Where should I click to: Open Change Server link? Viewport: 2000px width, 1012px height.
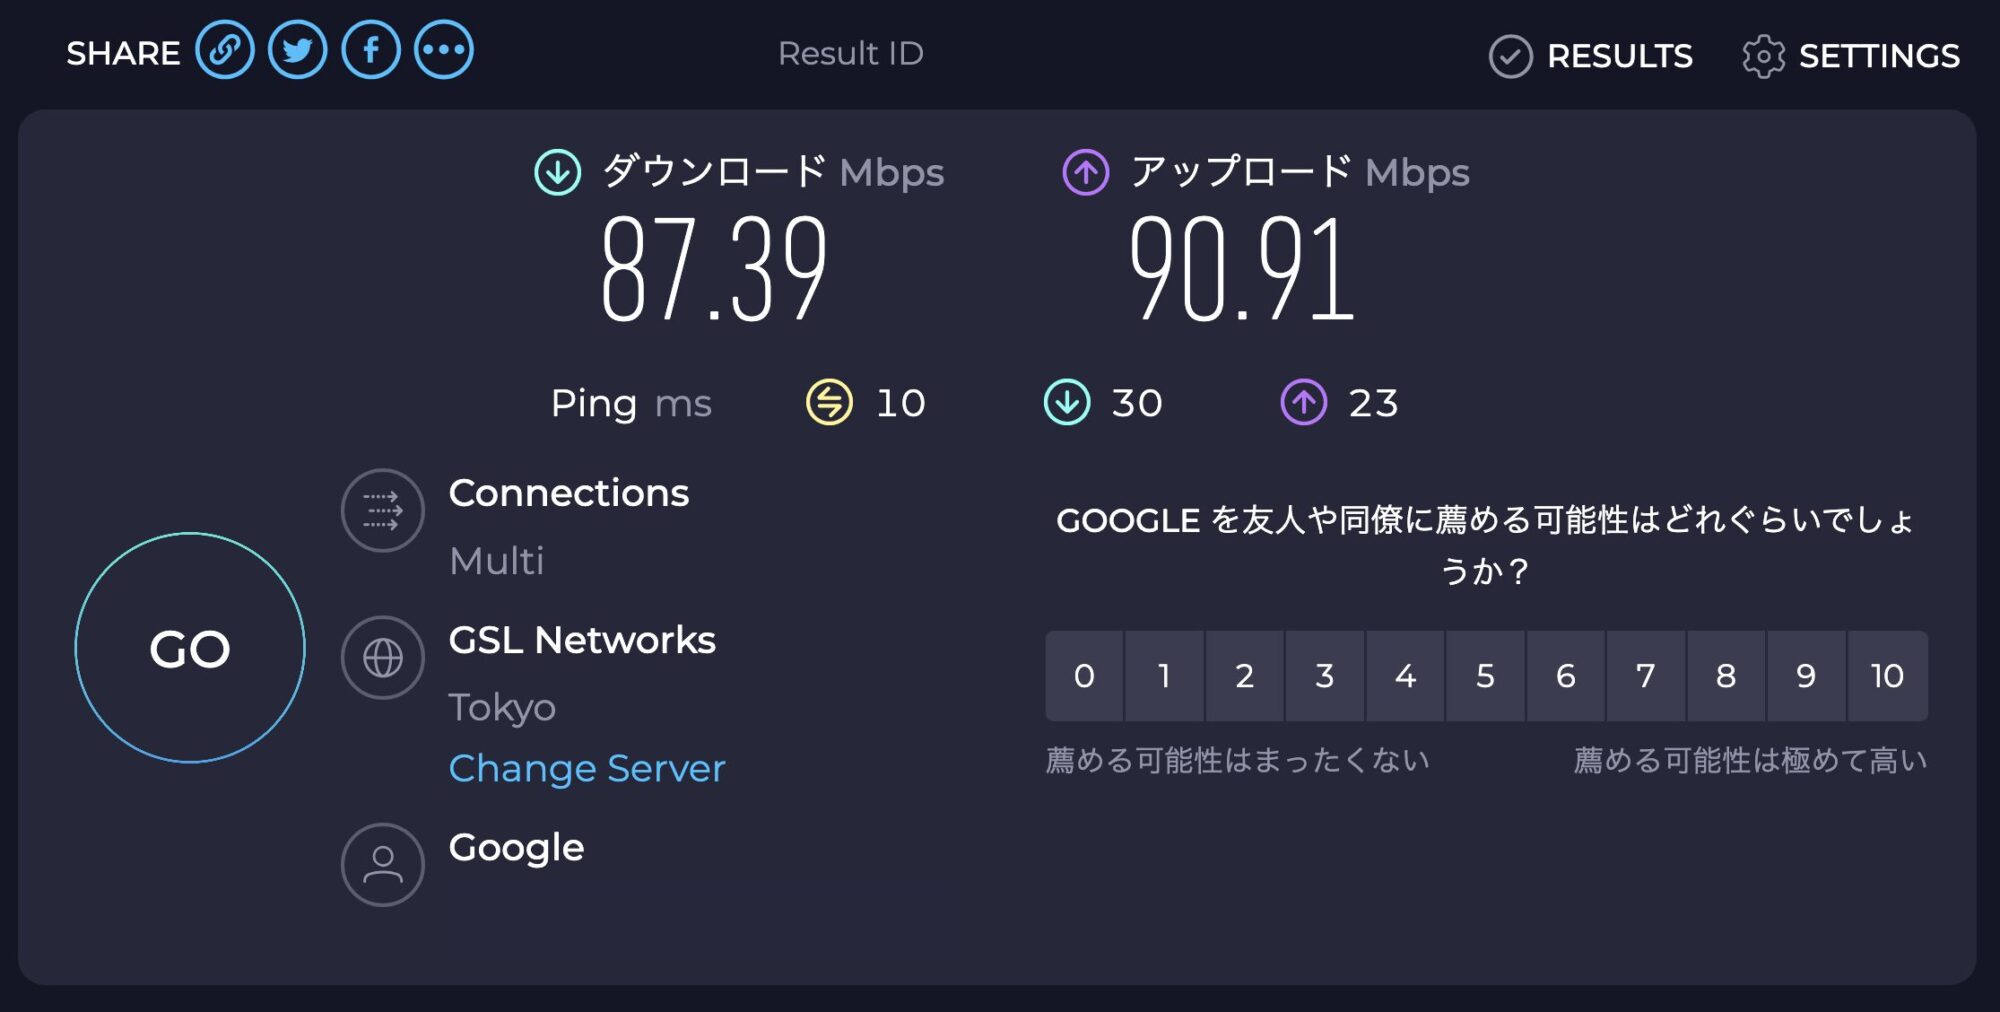pos(588,768)
